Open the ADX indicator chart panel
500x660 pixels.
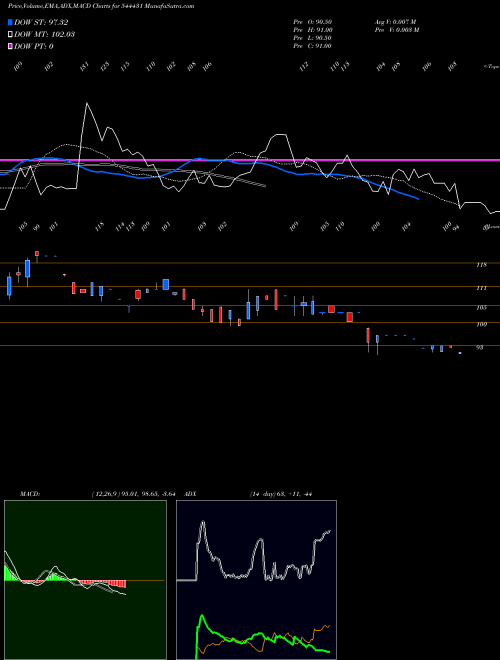point(256,580)
